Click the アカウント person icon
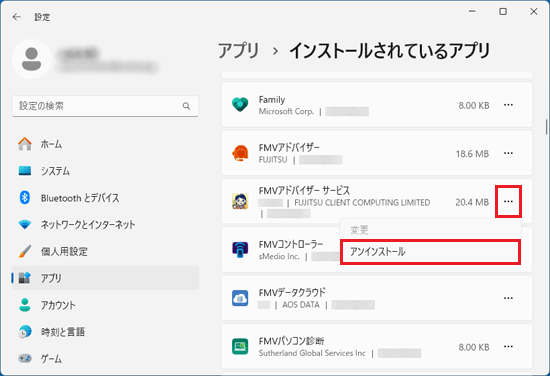This screenshot has height=376, width=550. click(x=25, y=305)
